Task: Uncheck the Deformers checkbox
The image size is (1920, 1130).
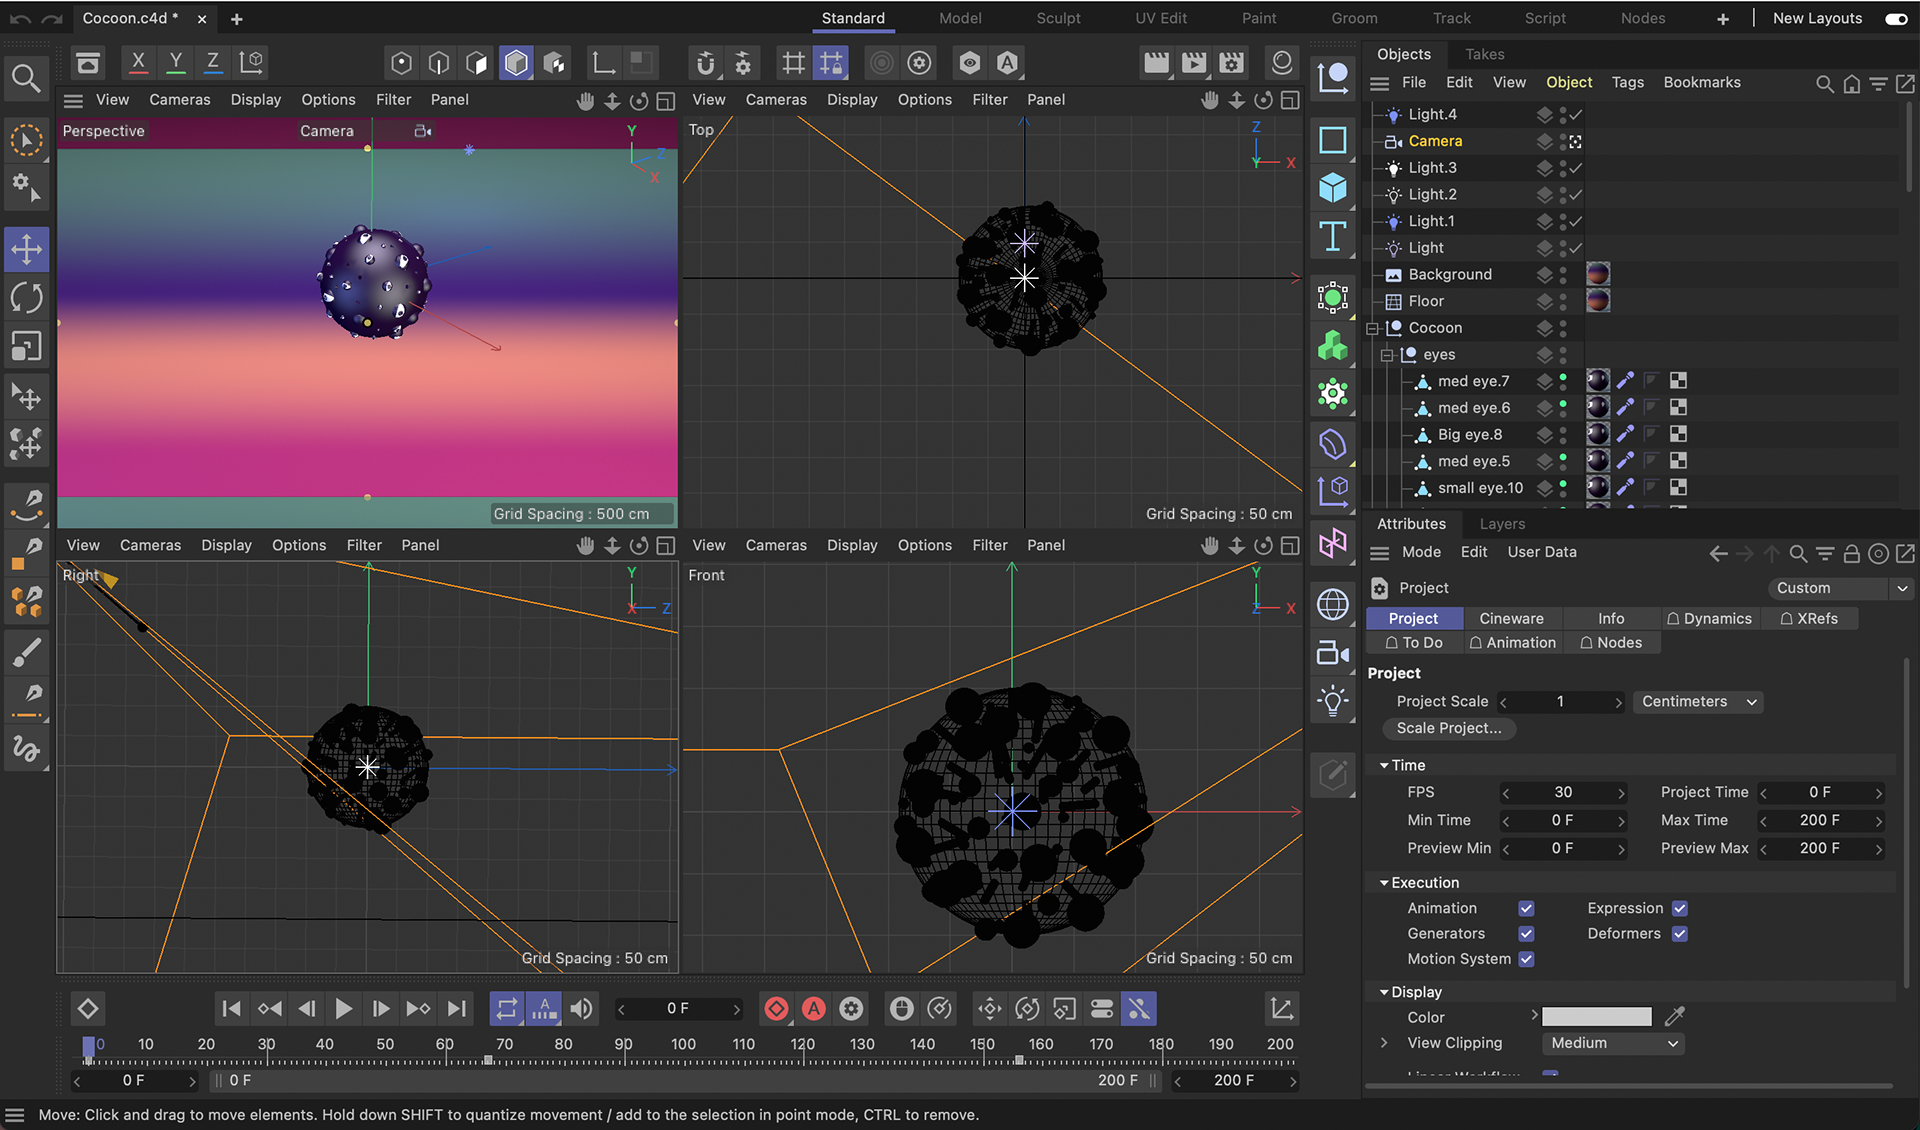Action: pos(1680,934)
